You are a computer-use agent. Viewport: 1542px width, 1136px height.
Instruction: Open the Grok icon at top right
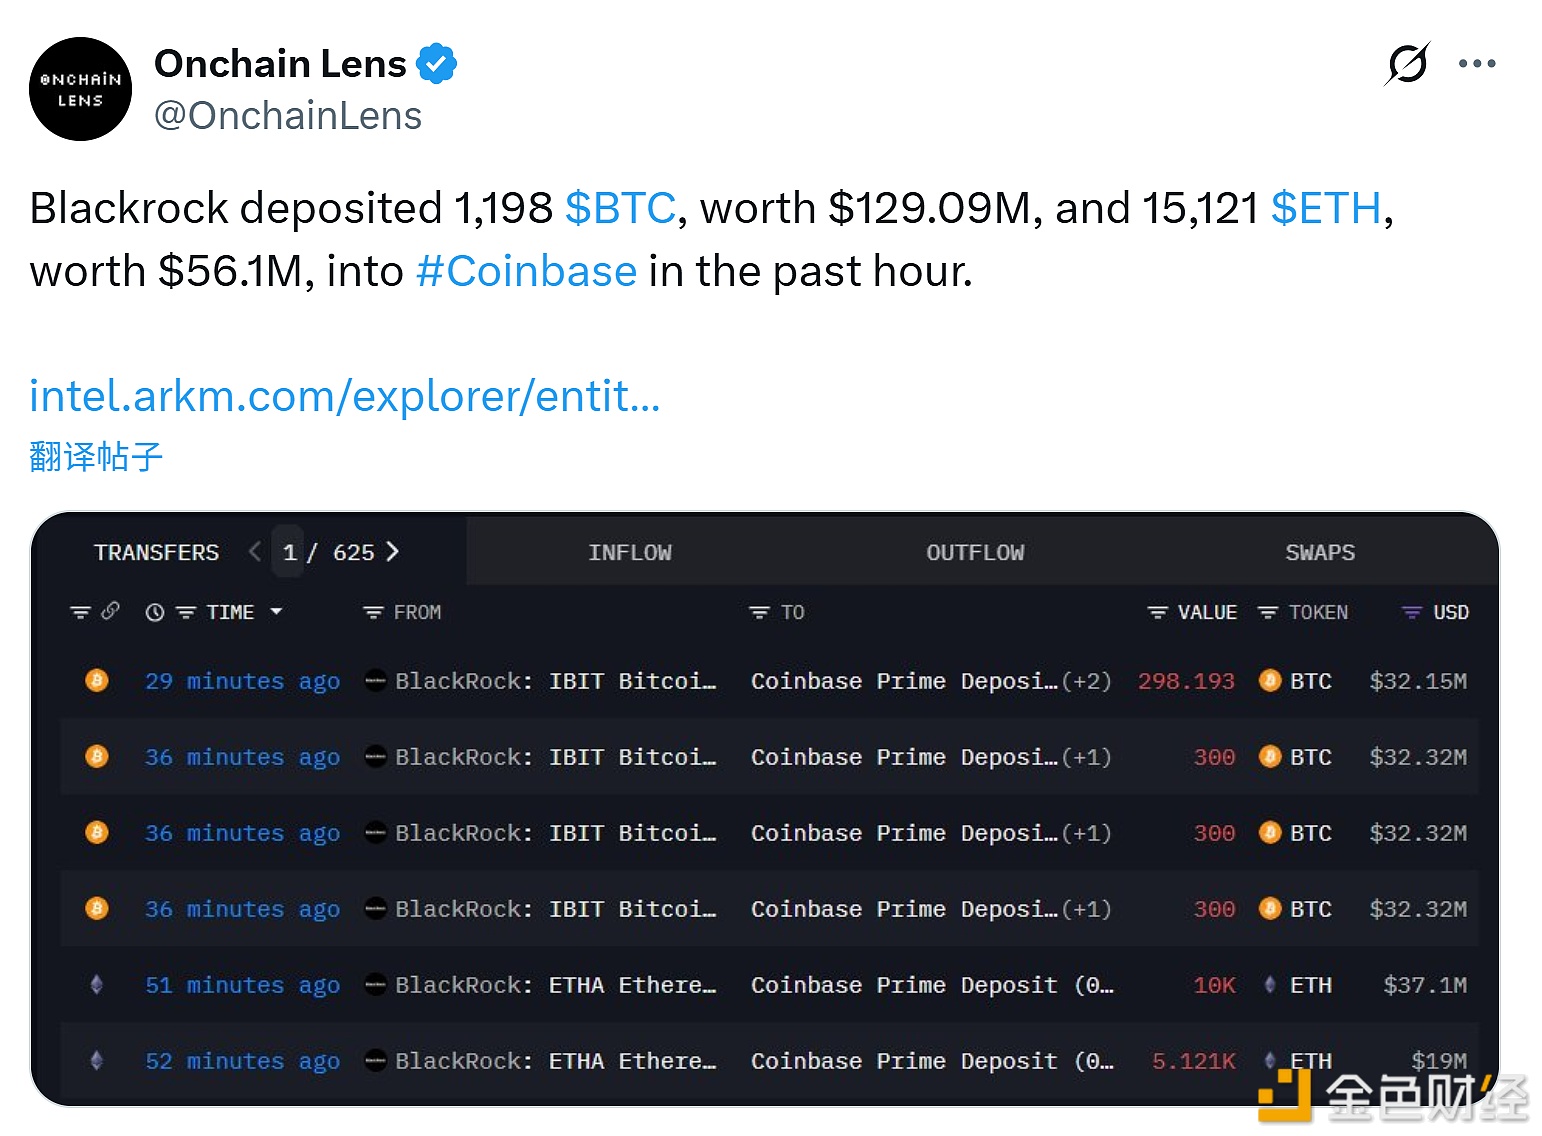(1408, 63)
